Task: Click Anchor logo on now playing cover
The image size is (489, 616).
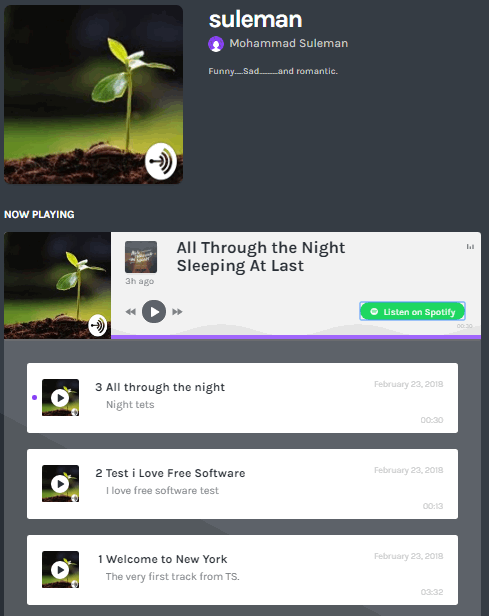Action: pos(97,325)
